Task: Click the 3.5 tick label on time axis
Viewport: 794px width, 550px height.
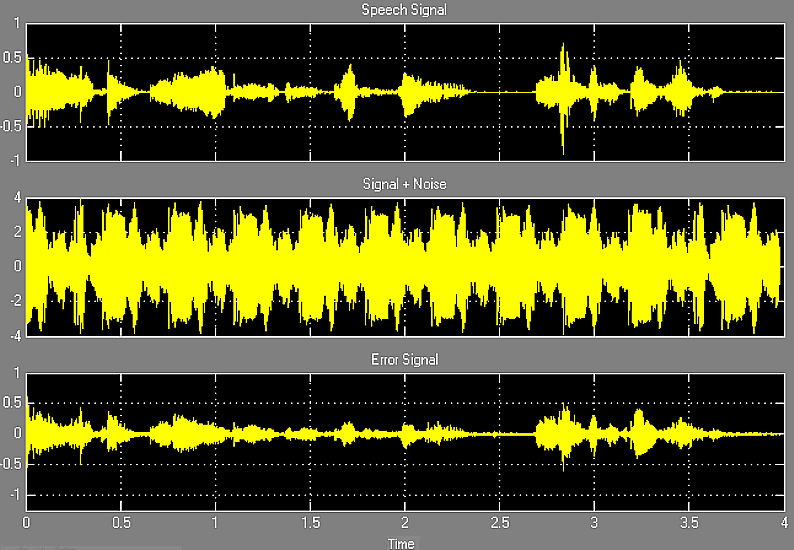Action: [x=689, y=524]
